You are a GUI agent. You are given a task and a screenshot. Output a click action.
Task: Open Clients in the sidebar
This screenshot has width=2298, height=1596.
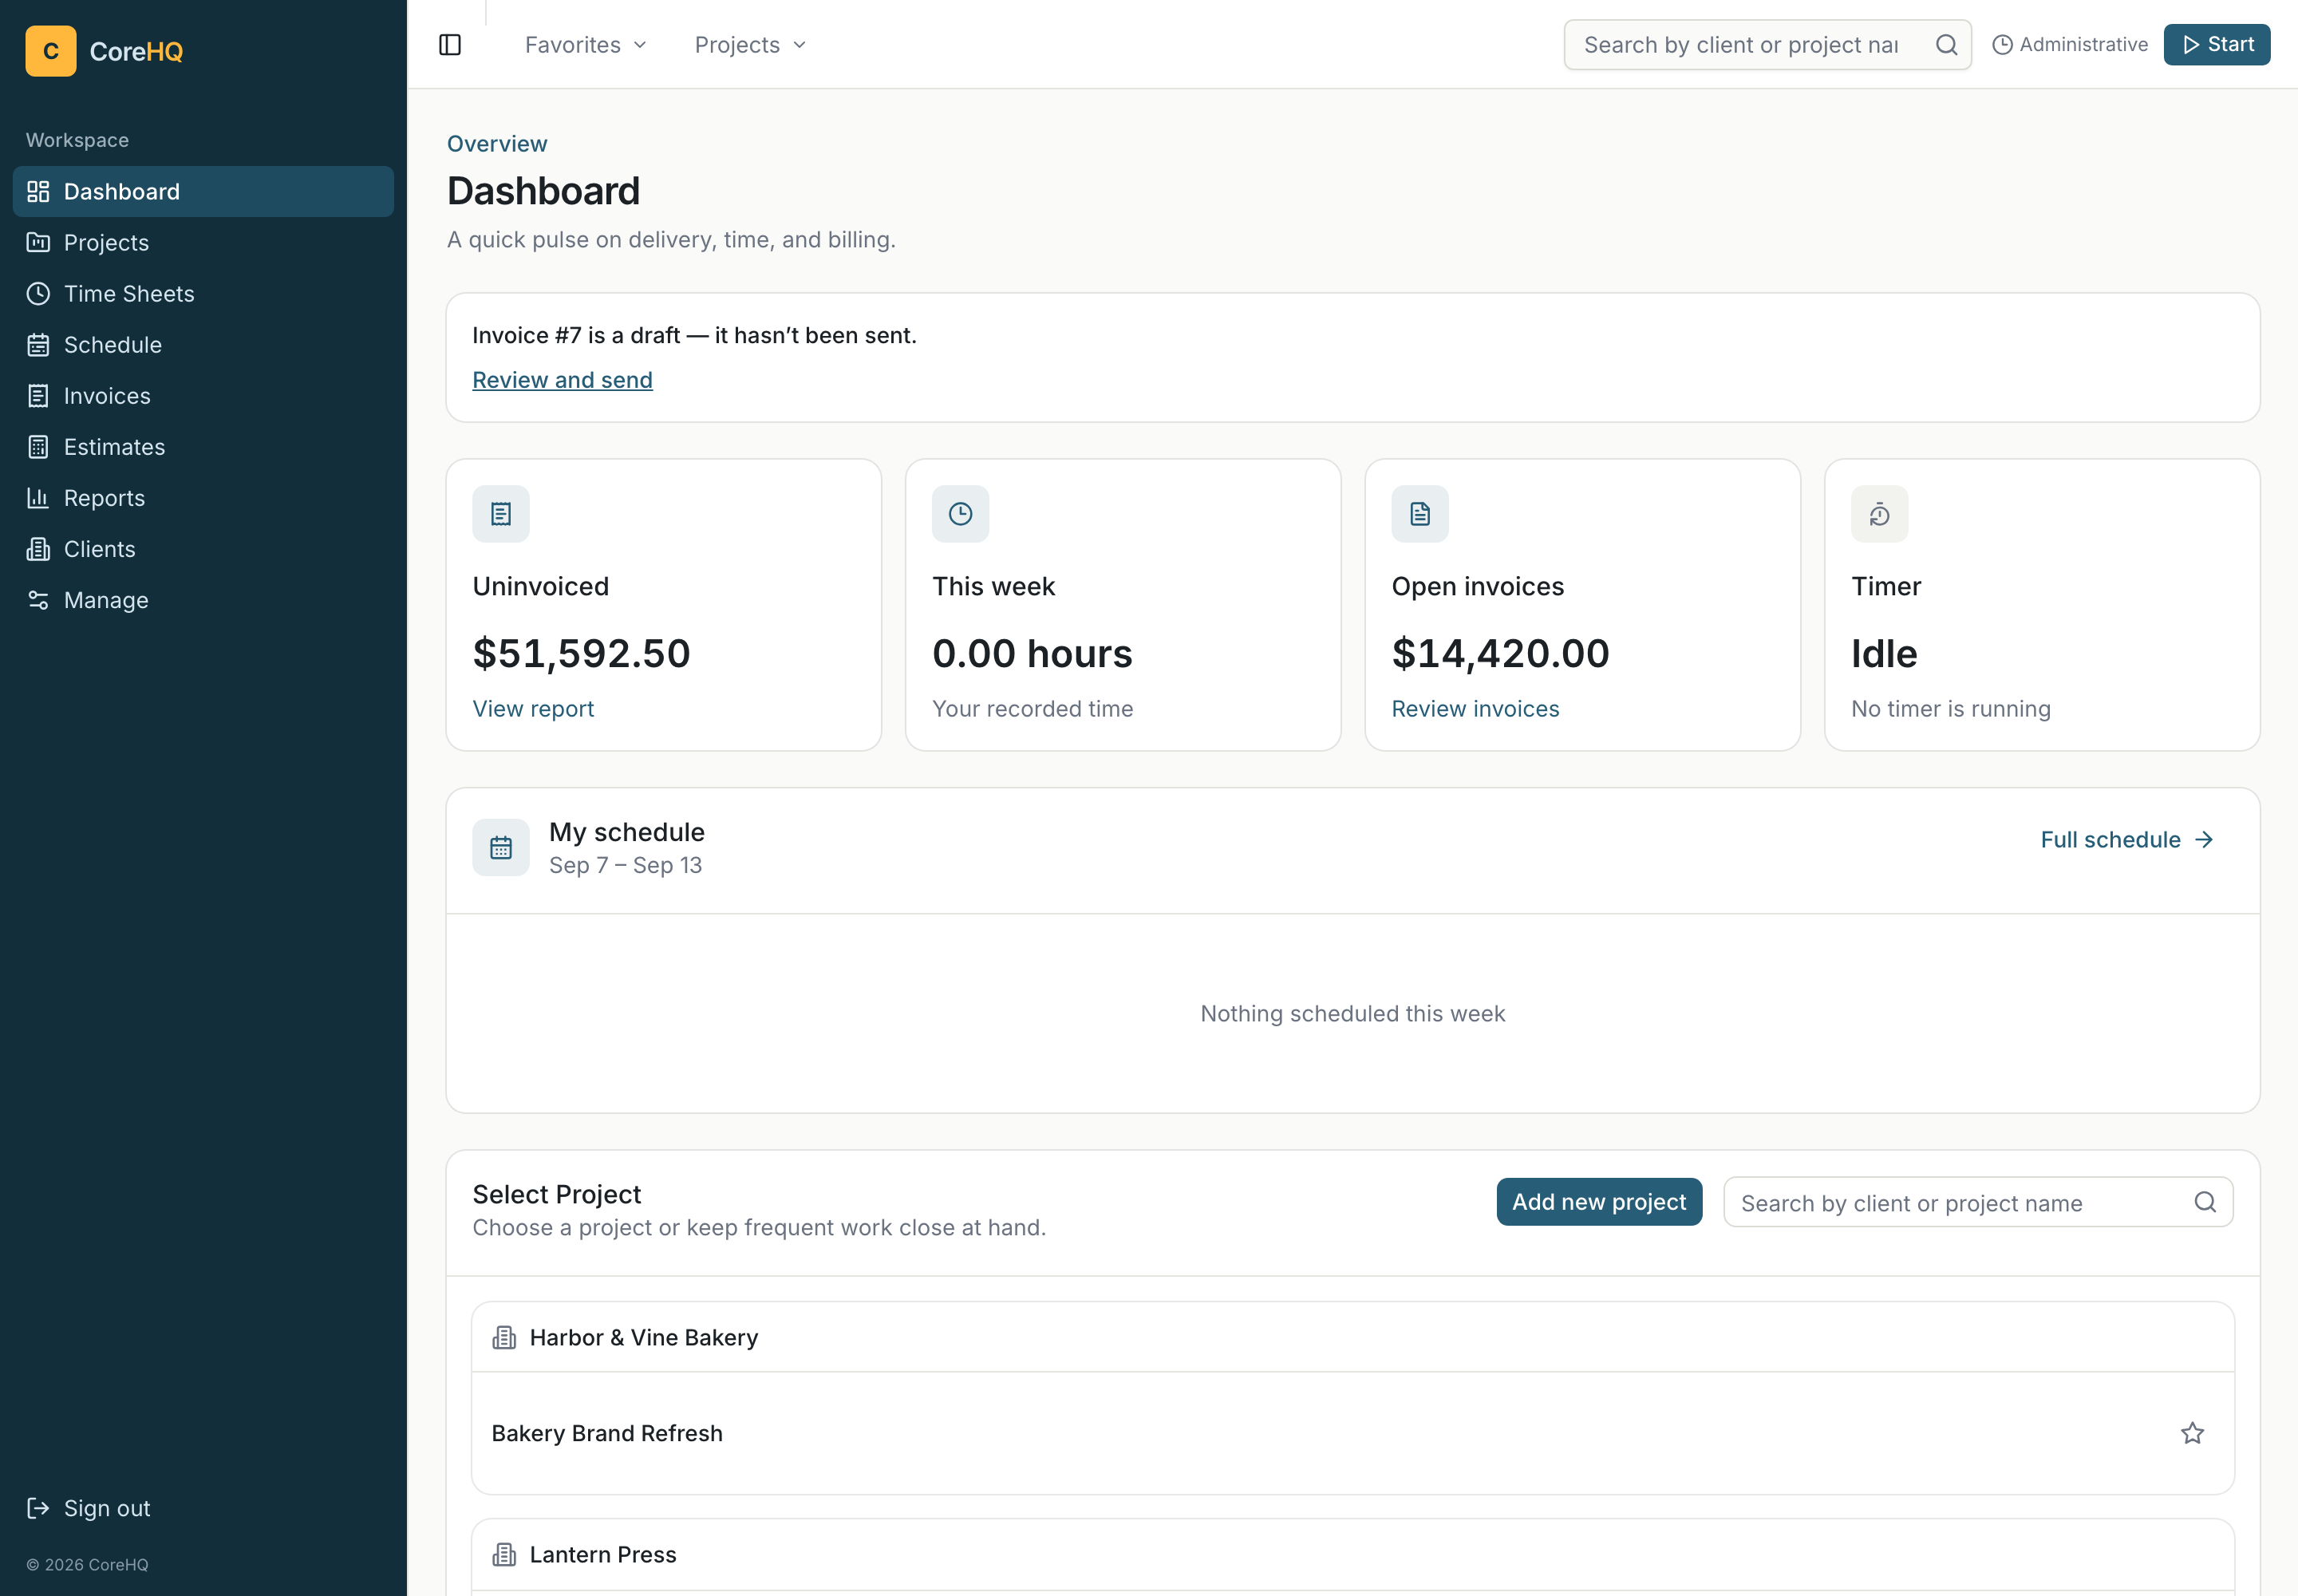click(203, 549)
